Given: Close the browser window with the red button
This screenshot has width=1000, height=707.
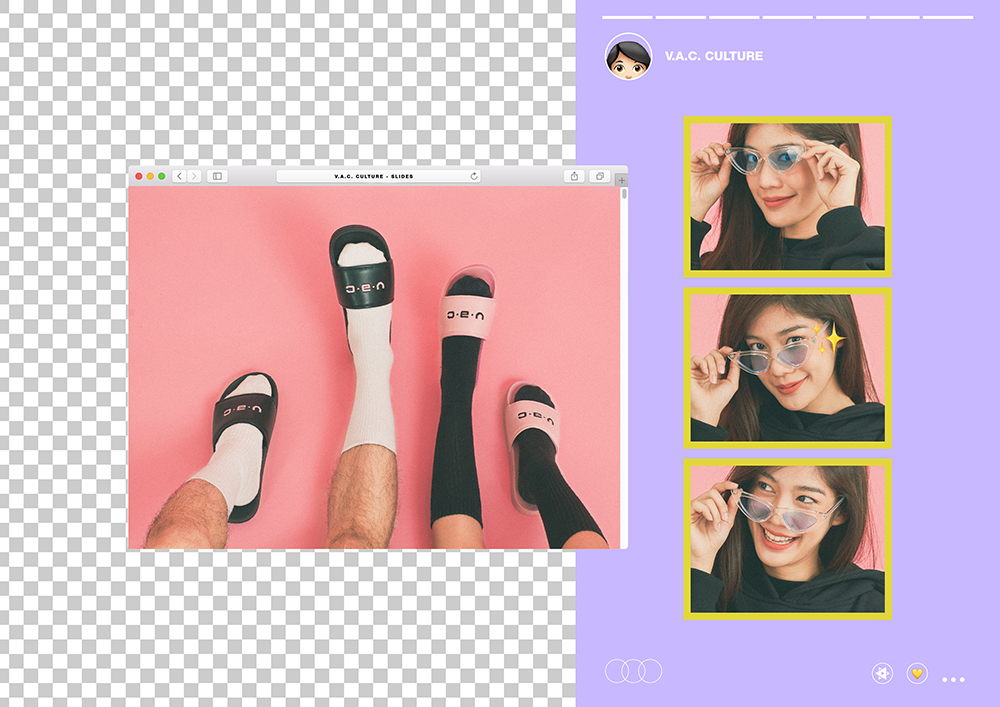Looking at the screenshot, I should pos(138,177).
